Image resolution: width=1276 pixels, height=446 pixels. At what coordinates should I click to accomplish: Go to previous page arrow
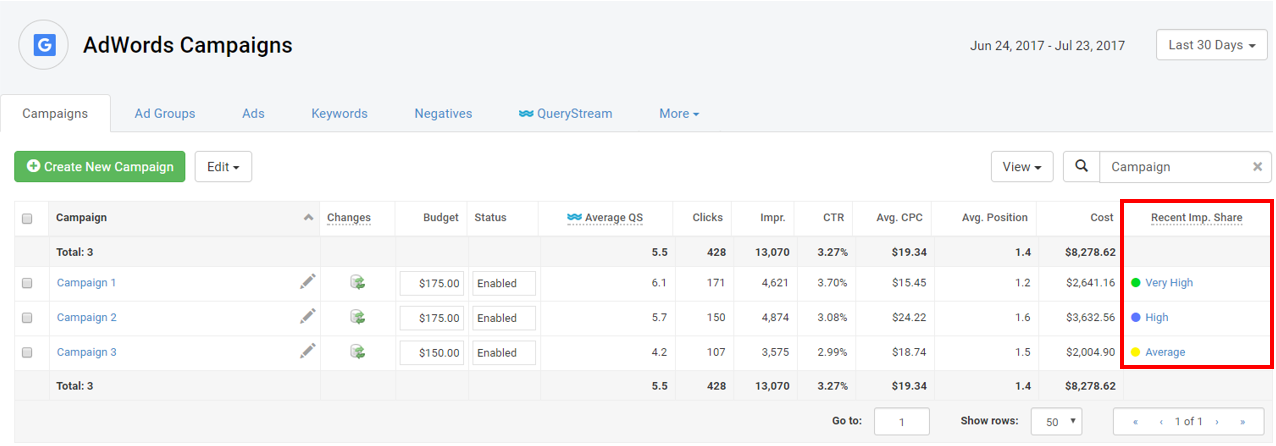[x=1161, y=422]
